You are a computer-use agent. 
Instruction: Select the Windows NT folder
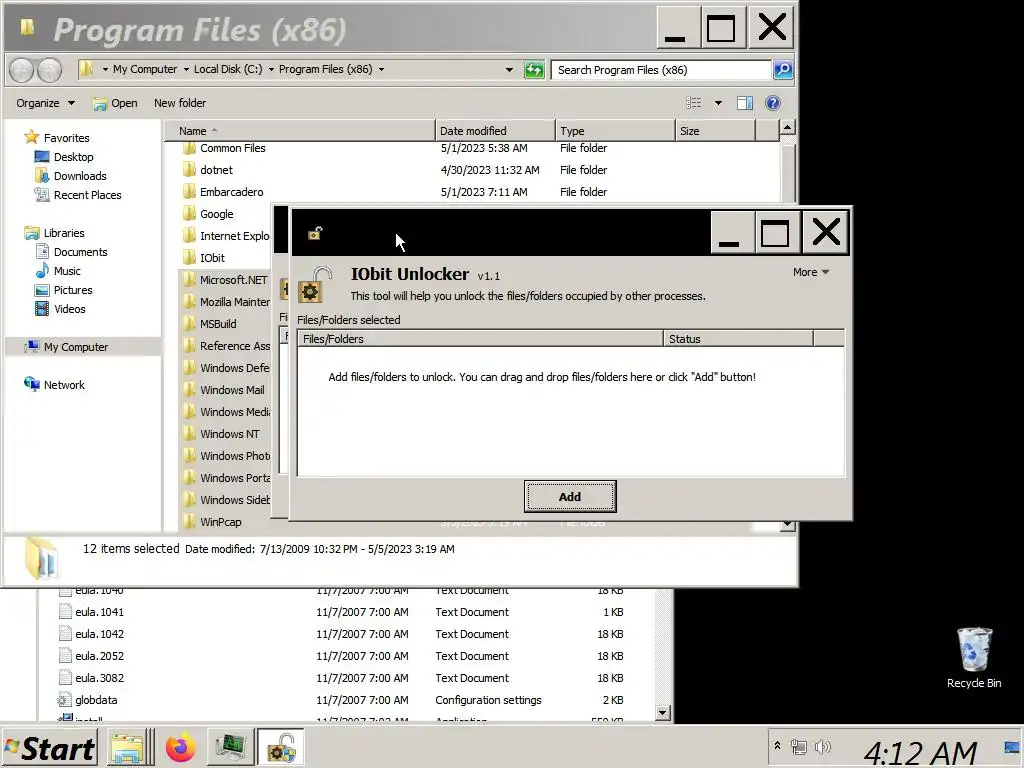tap(229, 434)
